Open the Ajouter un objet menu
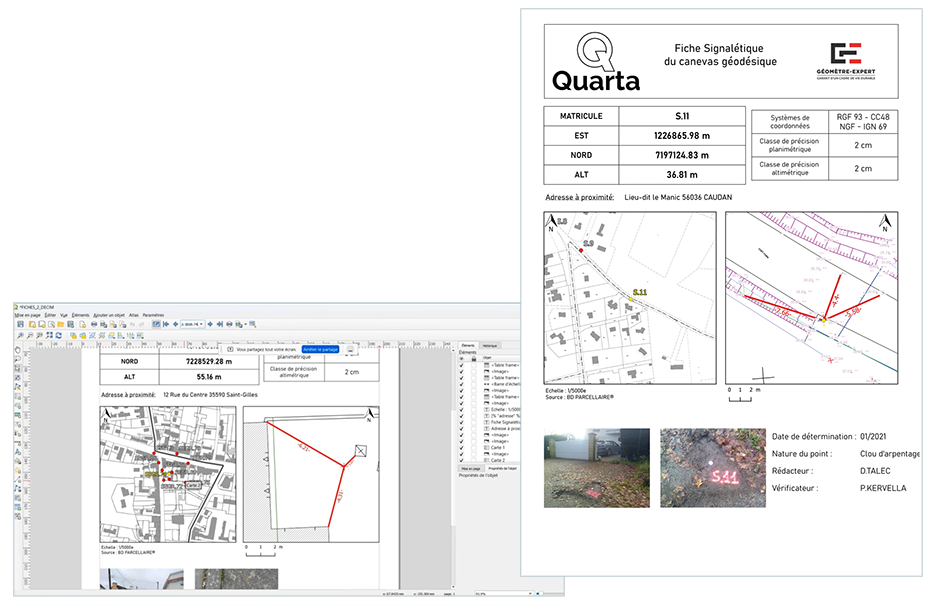Screen dimensions: 950x606 pos(109,315)
